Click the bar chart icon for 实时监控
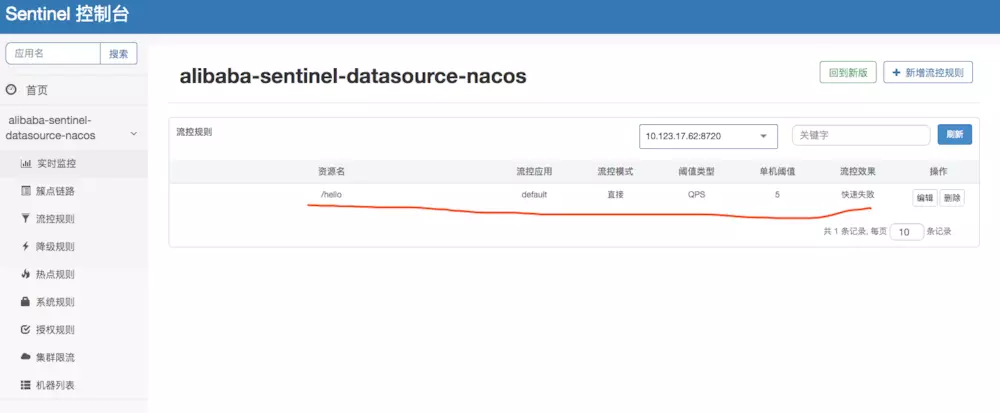This screenshot has height=413, width=1000. [x=26, y=164]
